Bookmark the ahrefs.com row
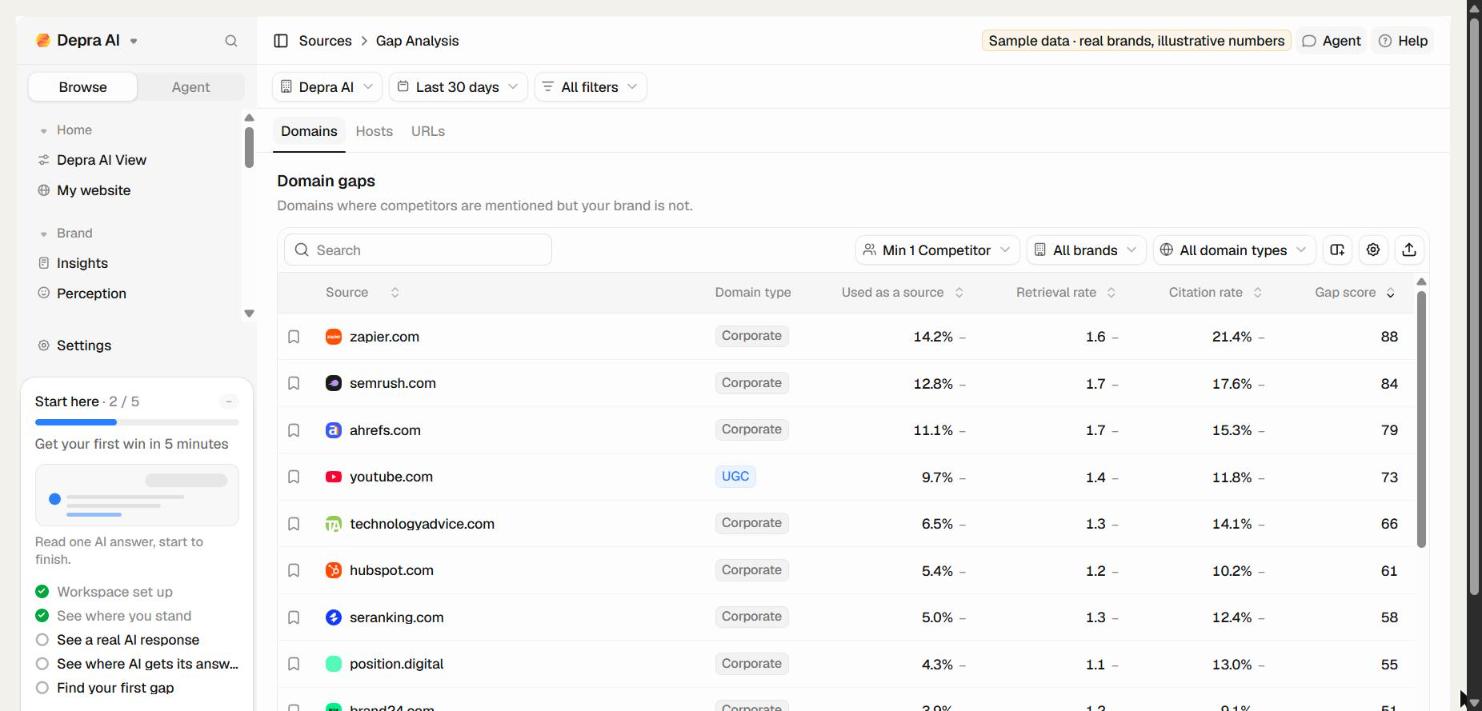1482x711 pixels. tap(294, 430)
